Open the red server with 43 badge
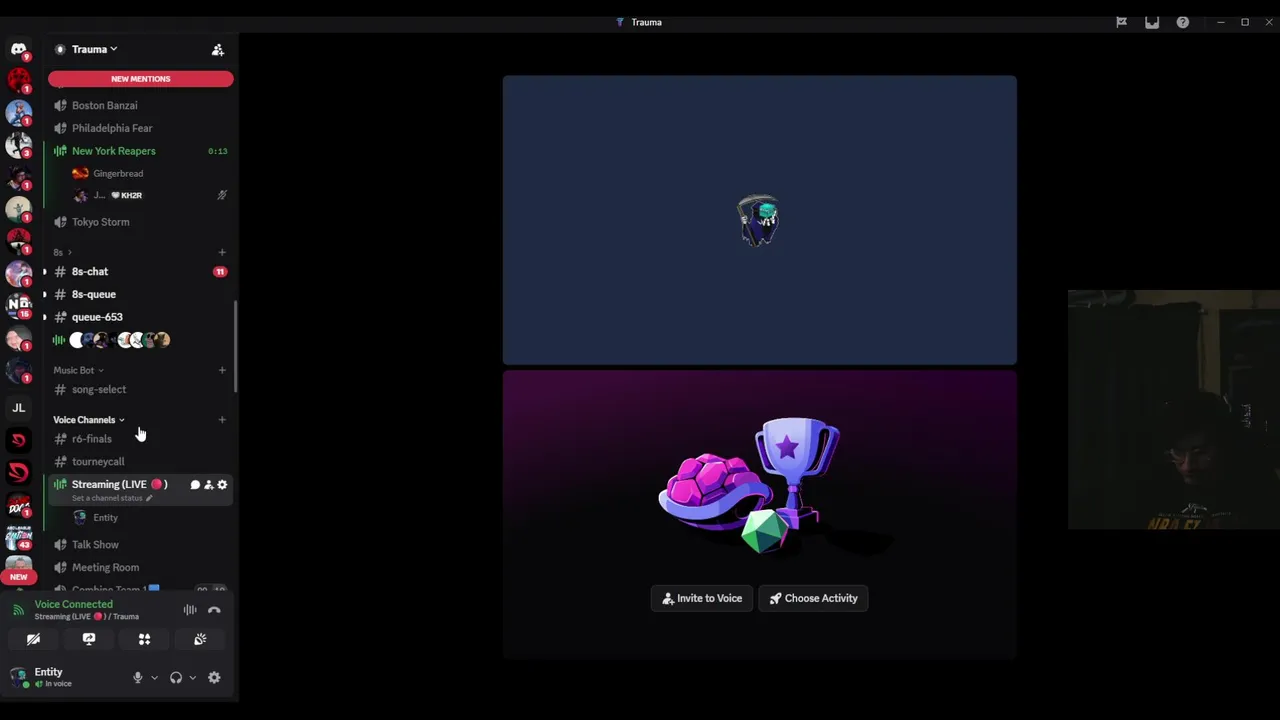1280x720 pixels. 18,539
